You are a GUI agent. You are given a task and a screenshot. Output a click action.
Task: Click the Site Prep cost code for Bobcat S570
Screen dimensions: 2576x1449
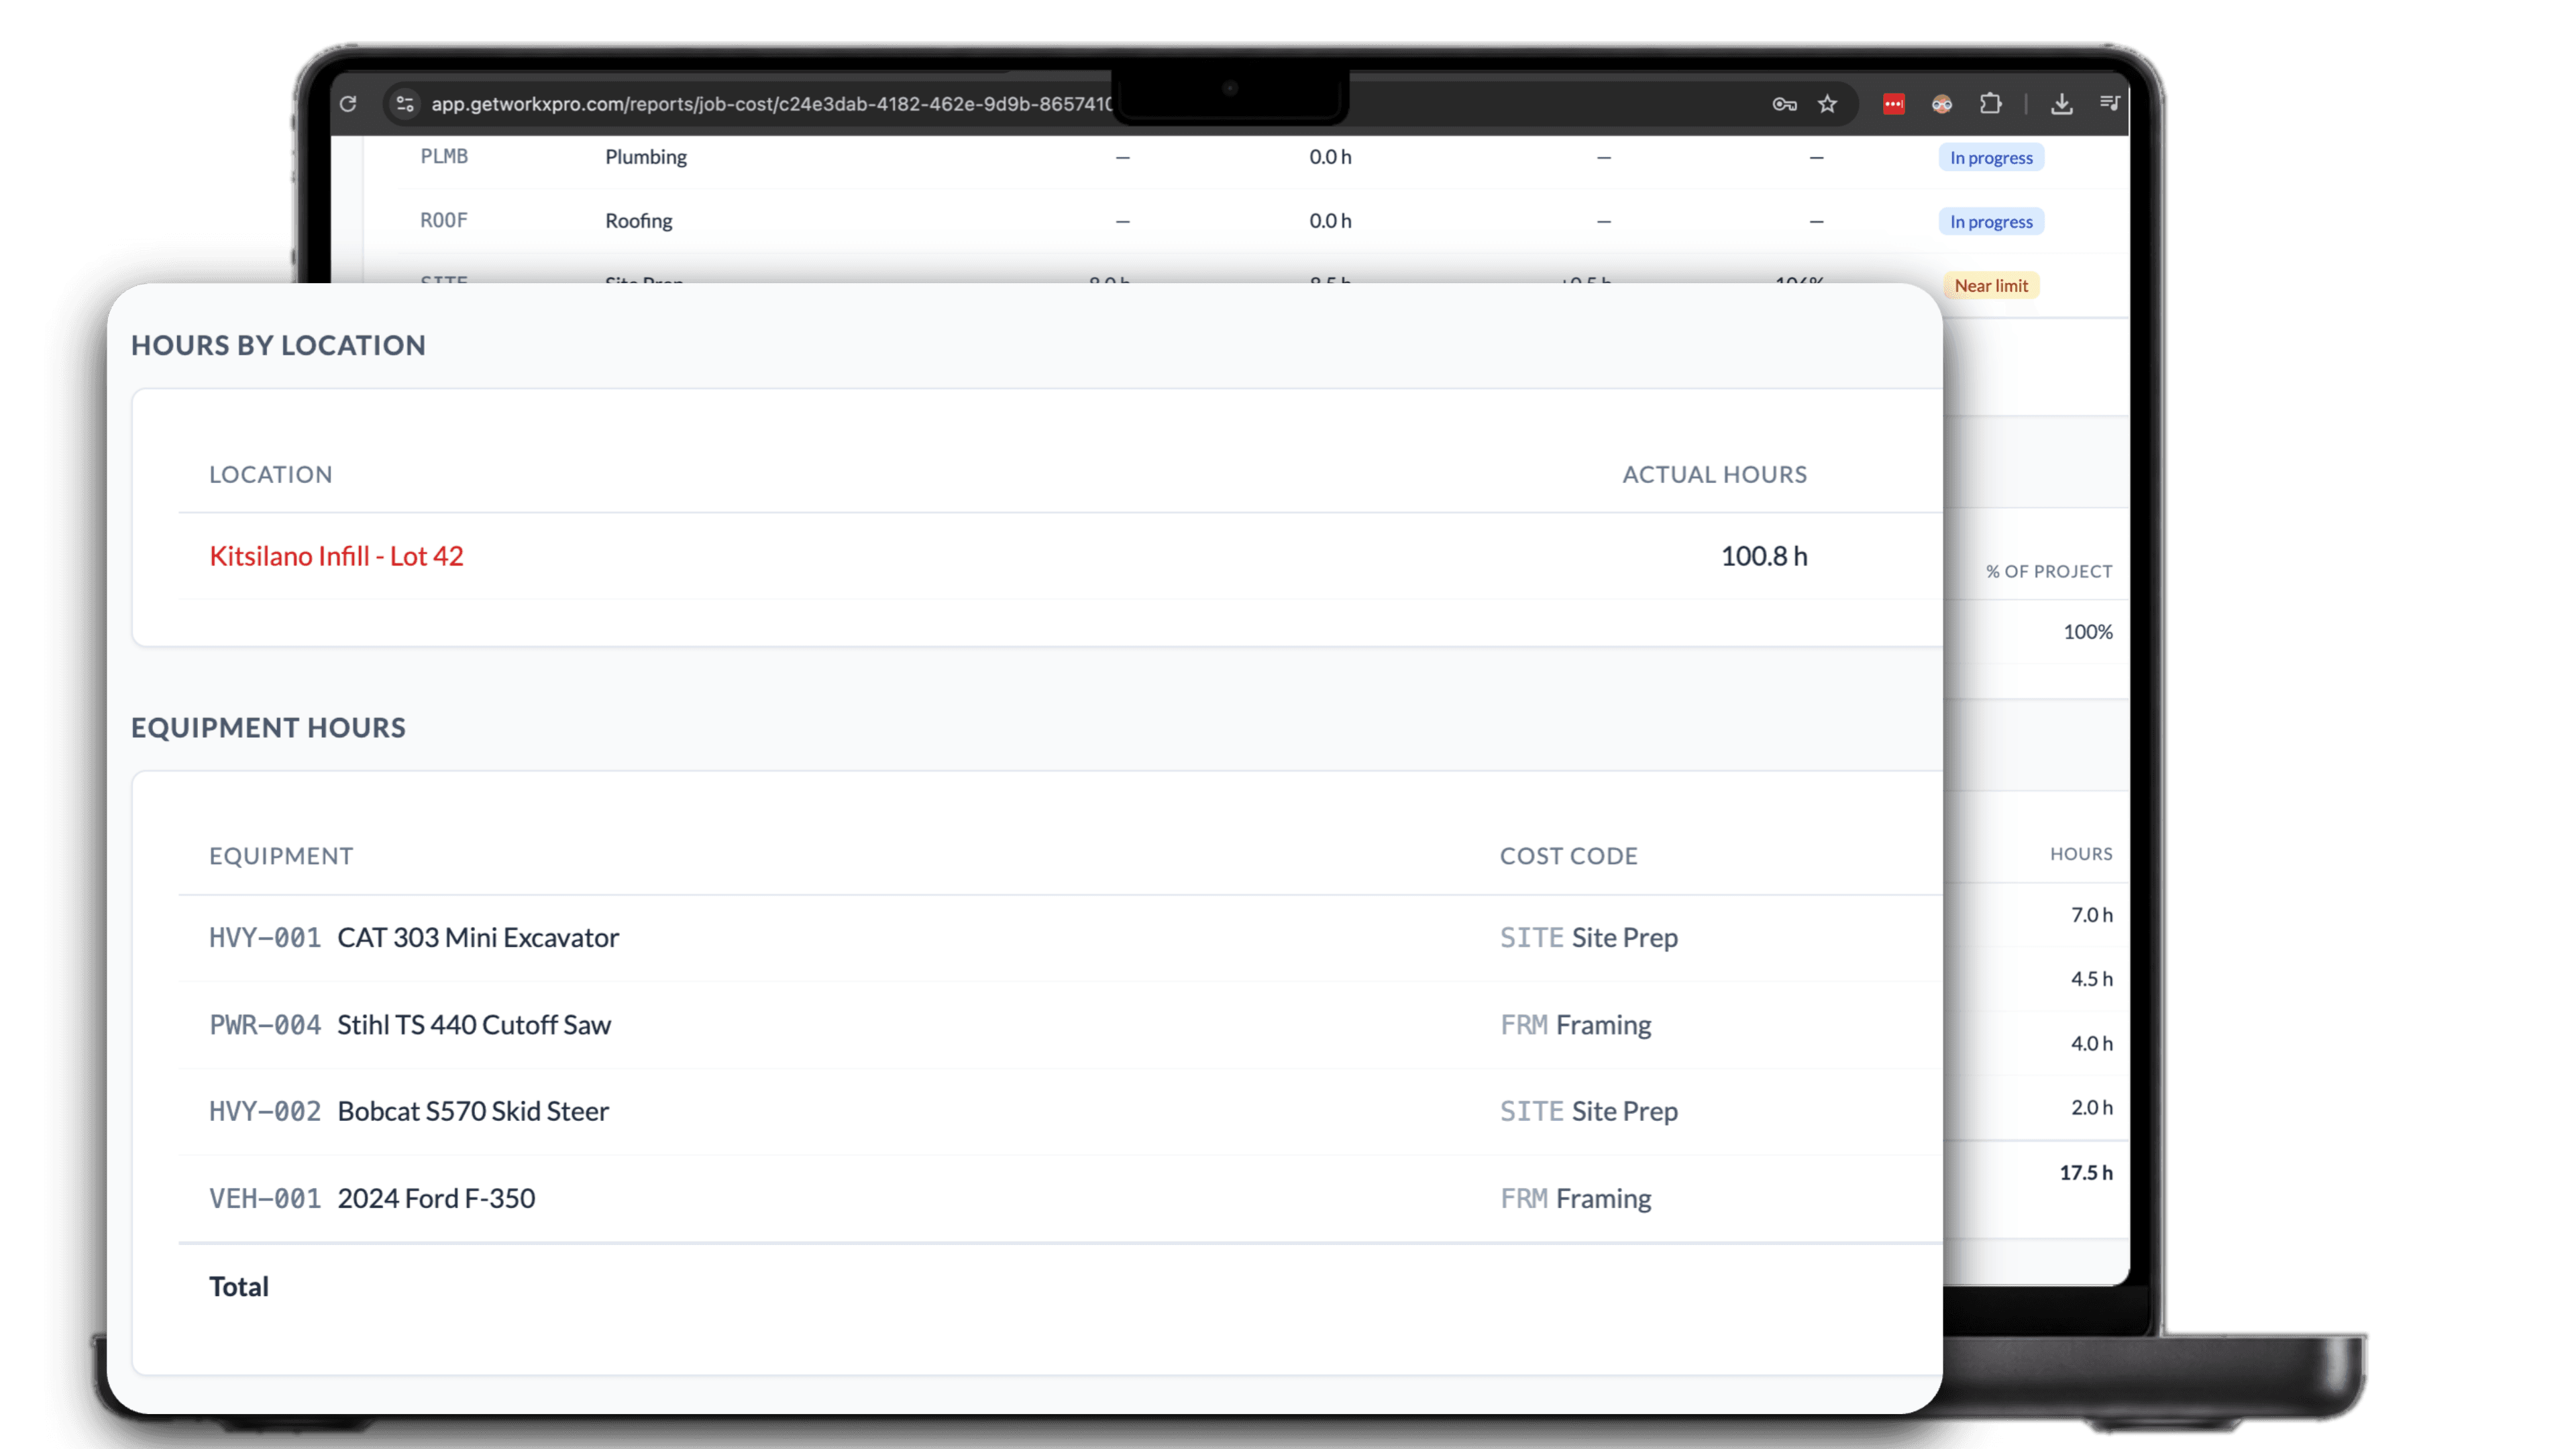point(1588,1112)
